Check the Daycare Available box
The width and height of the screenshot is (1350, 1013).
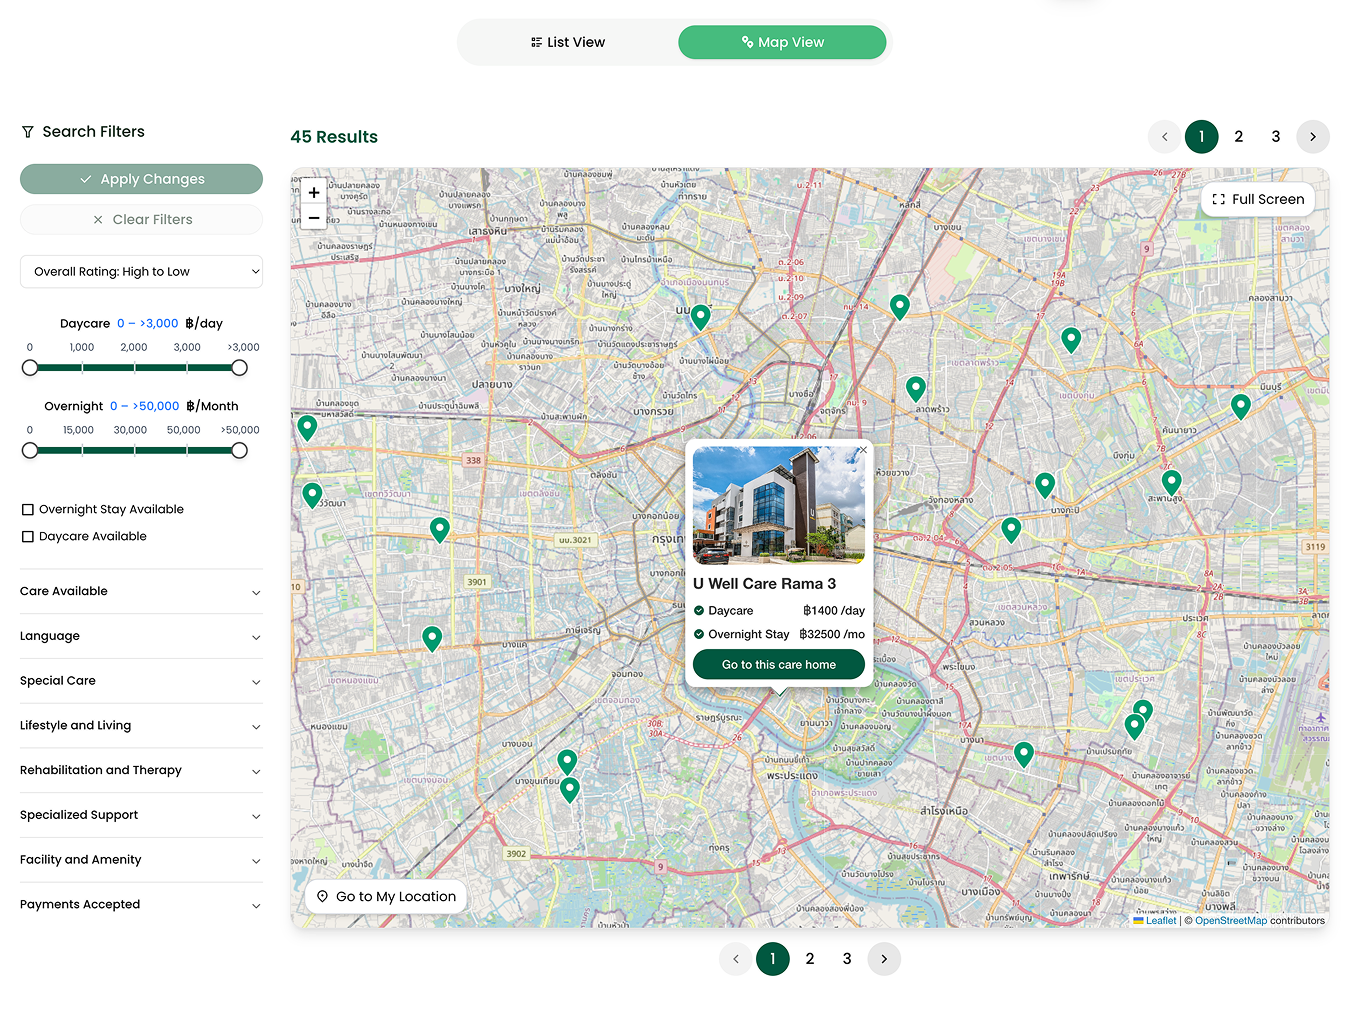coord(28,537)
